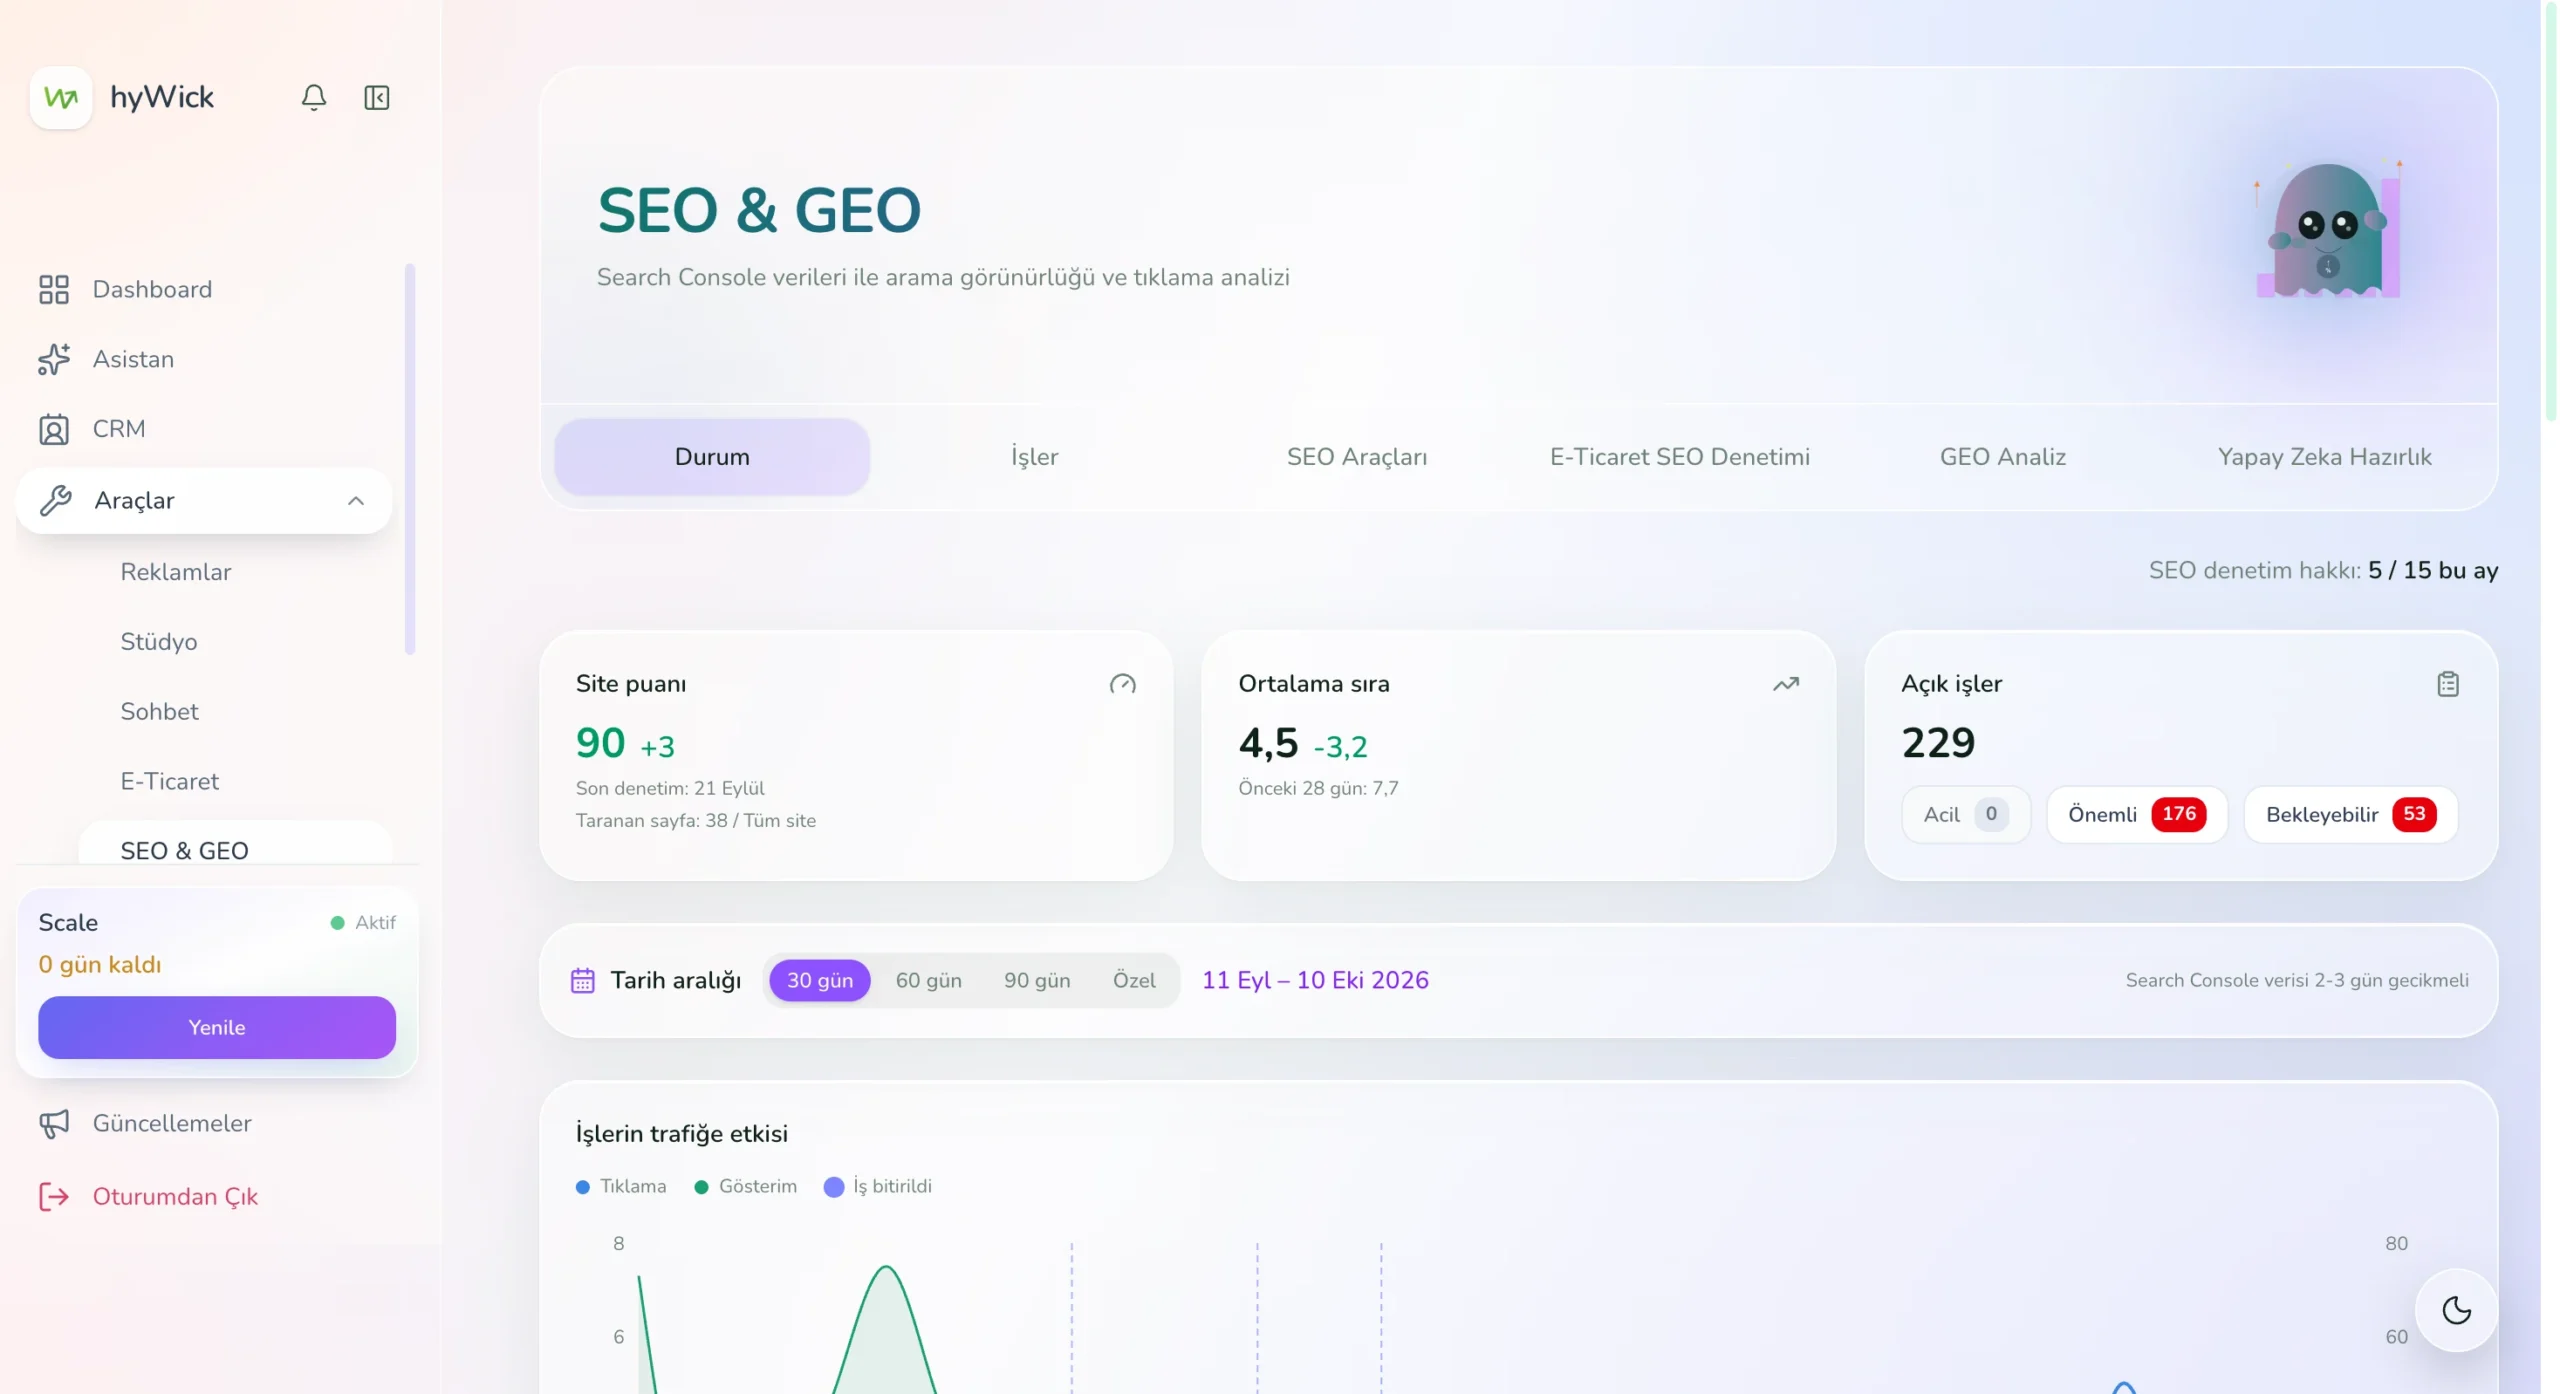Select the 30 gün range
Viewport: 2560px width, 1394px height.
pyautogui.click(x=820, y=980)
